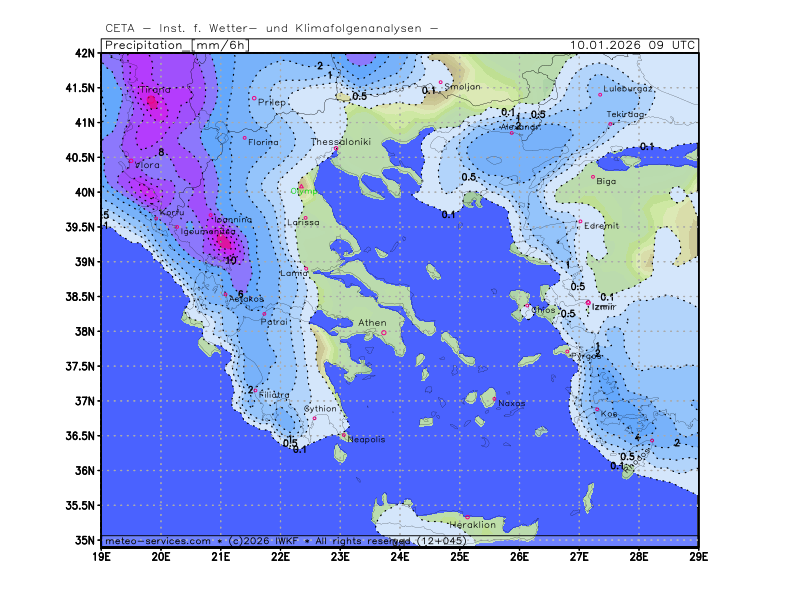
Task: Click the Tirana city marker
Action: [152, 98]
